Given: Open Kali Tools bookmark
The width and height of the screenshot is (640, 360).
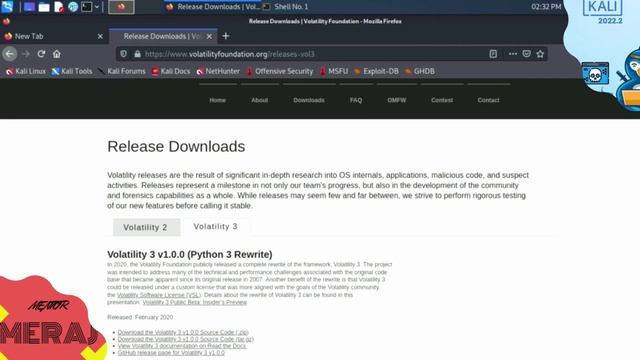Looking at the screenshot, I should [x=72, y=71].
